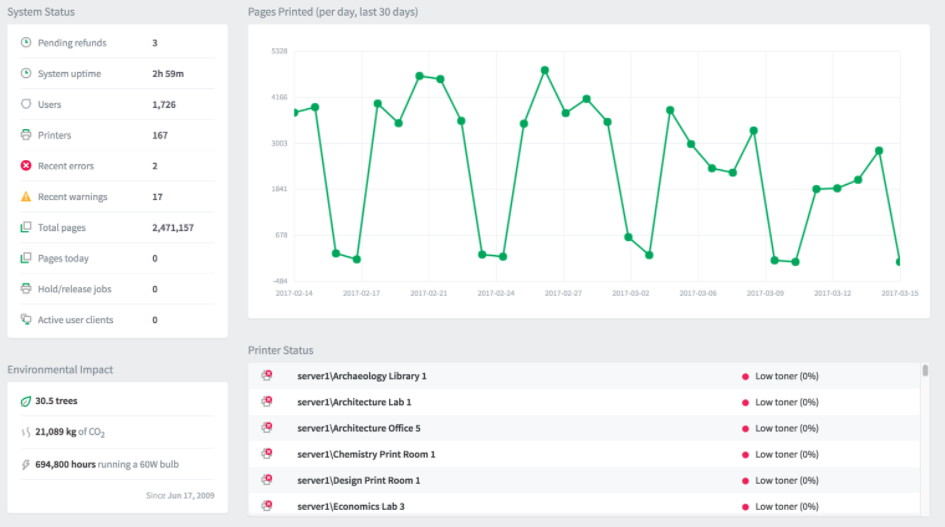Image resolution: width=945 pixels, height=527 pixels.
Task: Click the 21,089 kg of CO2 text
Action: (70, 432)
